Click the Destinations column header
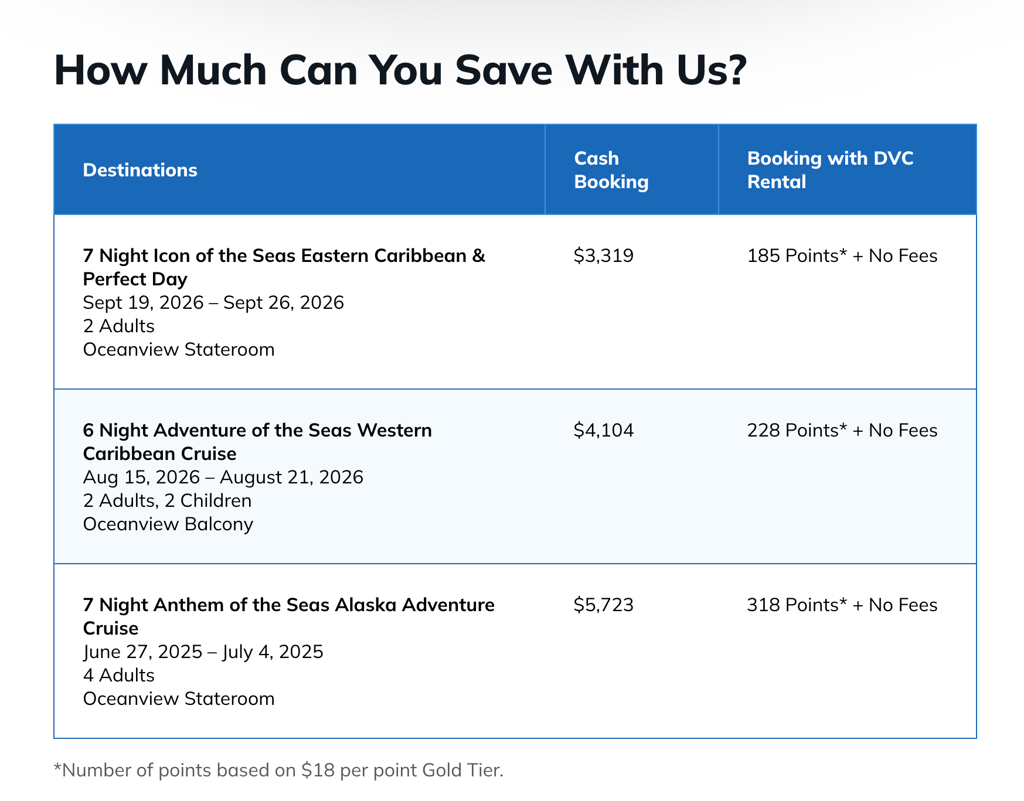The image size is (1024, 801). [x=140, y=170]
